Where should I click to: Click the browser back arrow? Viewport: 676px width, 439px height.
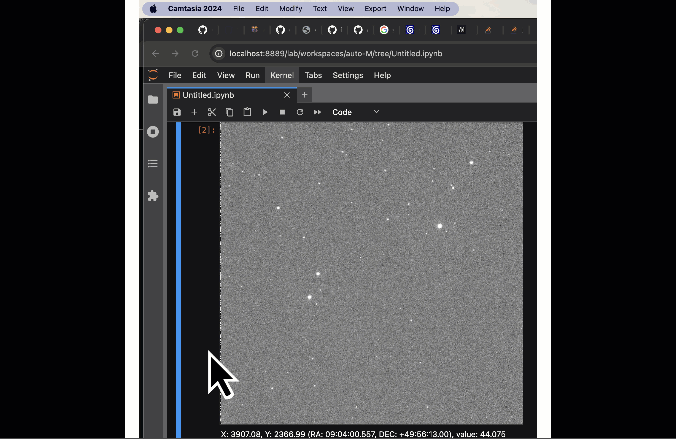[156, 53]
